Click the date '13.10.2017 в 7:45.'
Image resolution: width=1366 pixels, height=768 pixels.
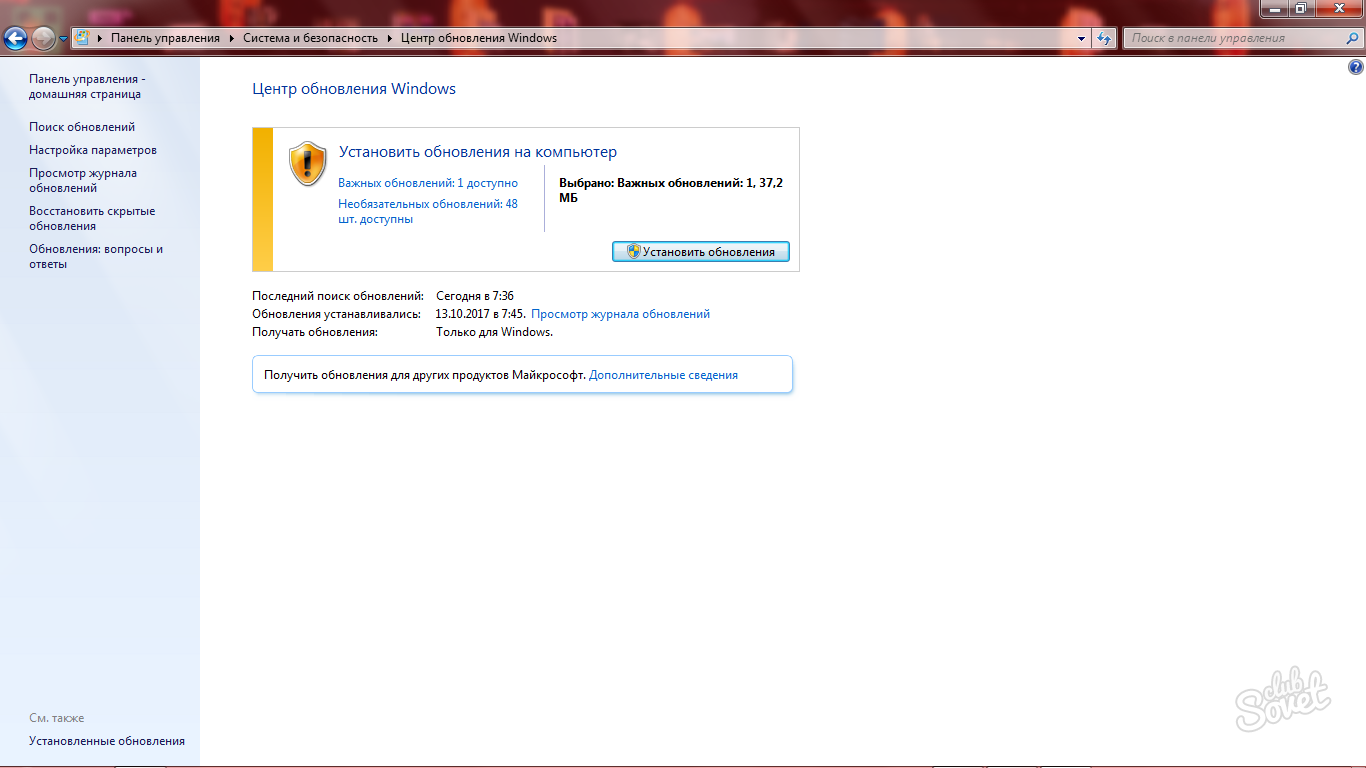pos(481,313)
